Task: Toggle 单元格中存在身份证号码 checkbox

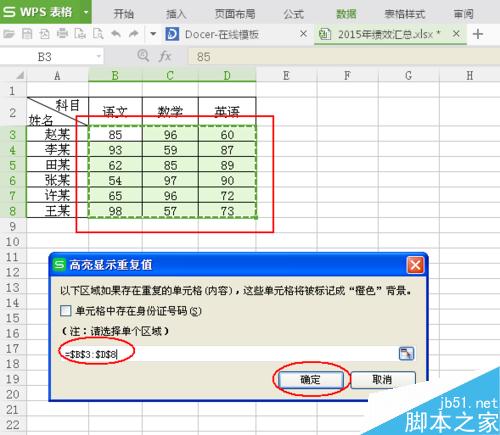Action: click(66, 311)
